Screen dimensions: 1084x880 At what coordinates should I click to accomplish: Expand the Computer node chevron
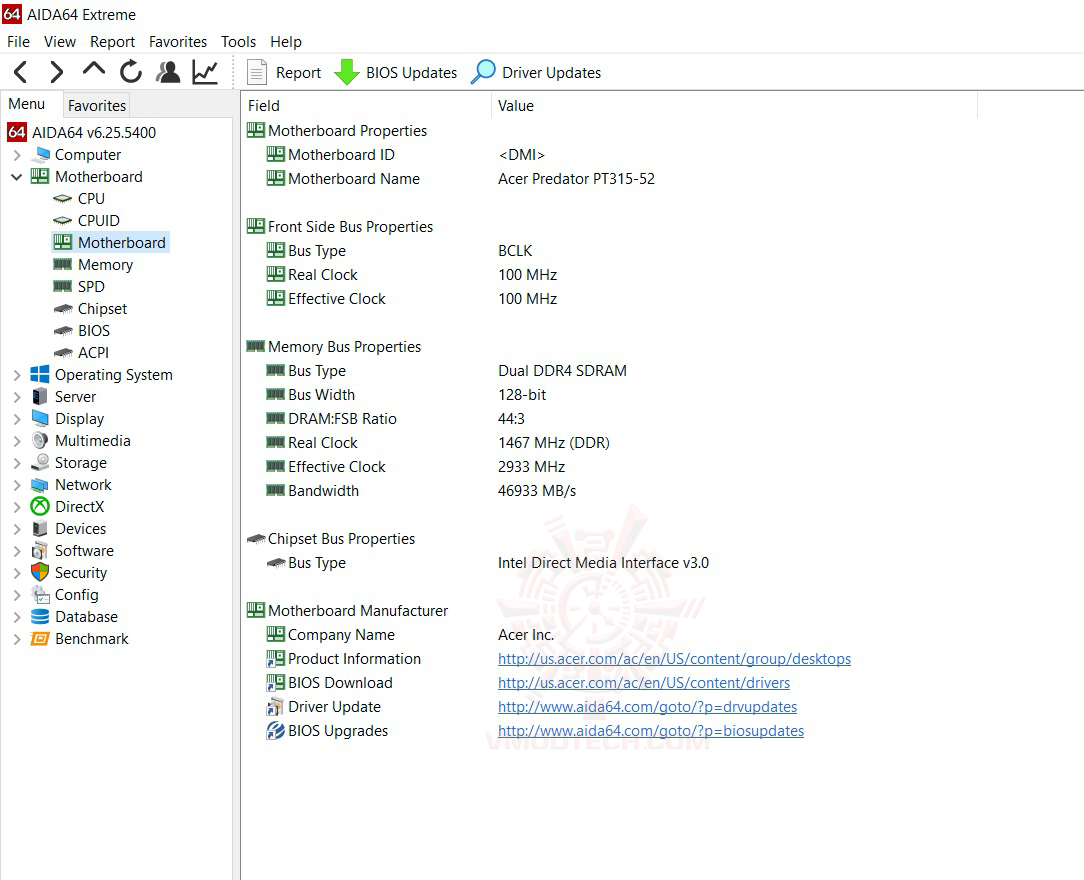(17, 155)
